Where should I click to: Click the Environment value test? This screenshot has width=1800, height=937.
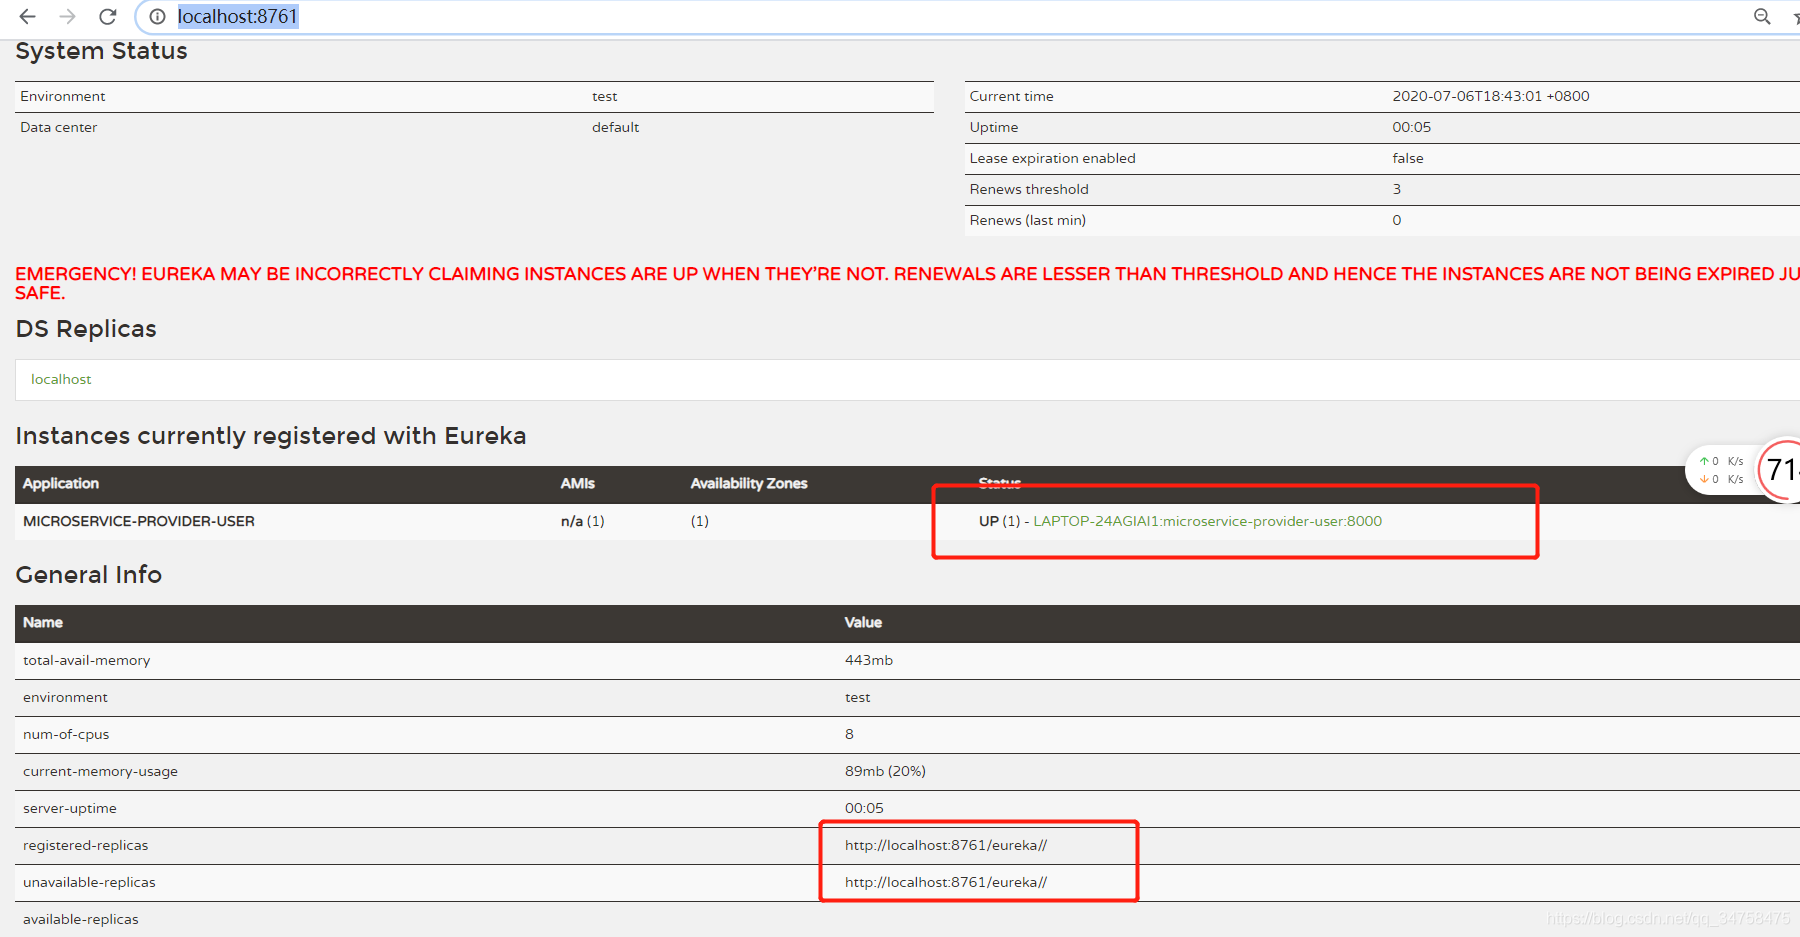pyautogui.click(x=604, y=96)
